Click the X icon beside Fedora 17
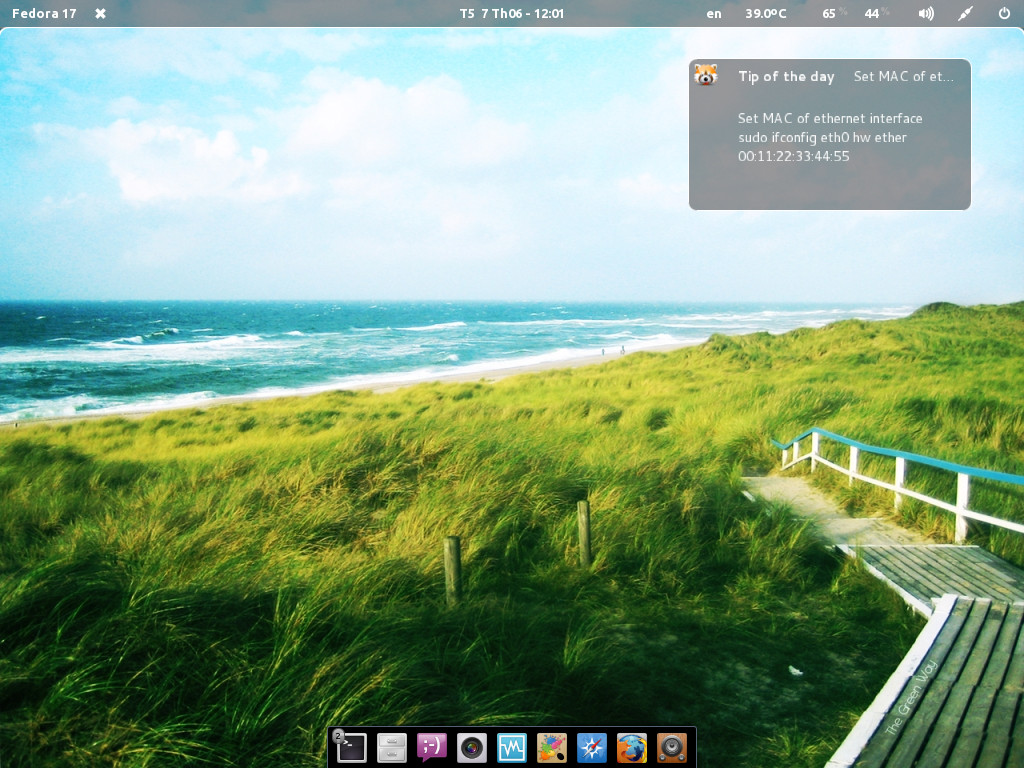1024x768 pixels. (101, 13)
